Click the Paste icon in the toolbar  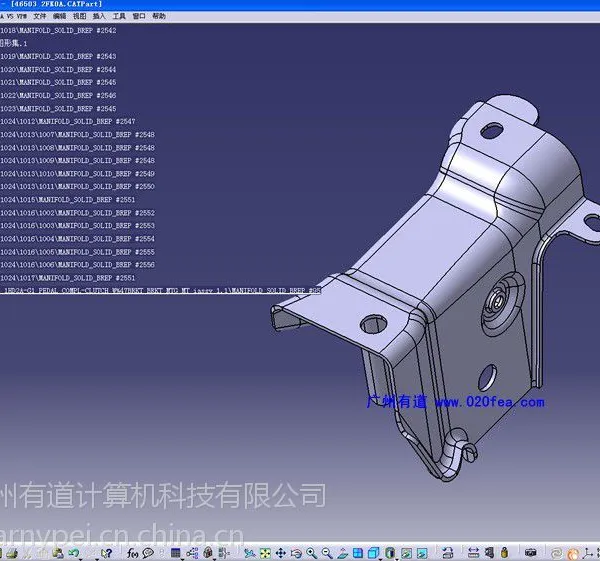pos(58,553)
